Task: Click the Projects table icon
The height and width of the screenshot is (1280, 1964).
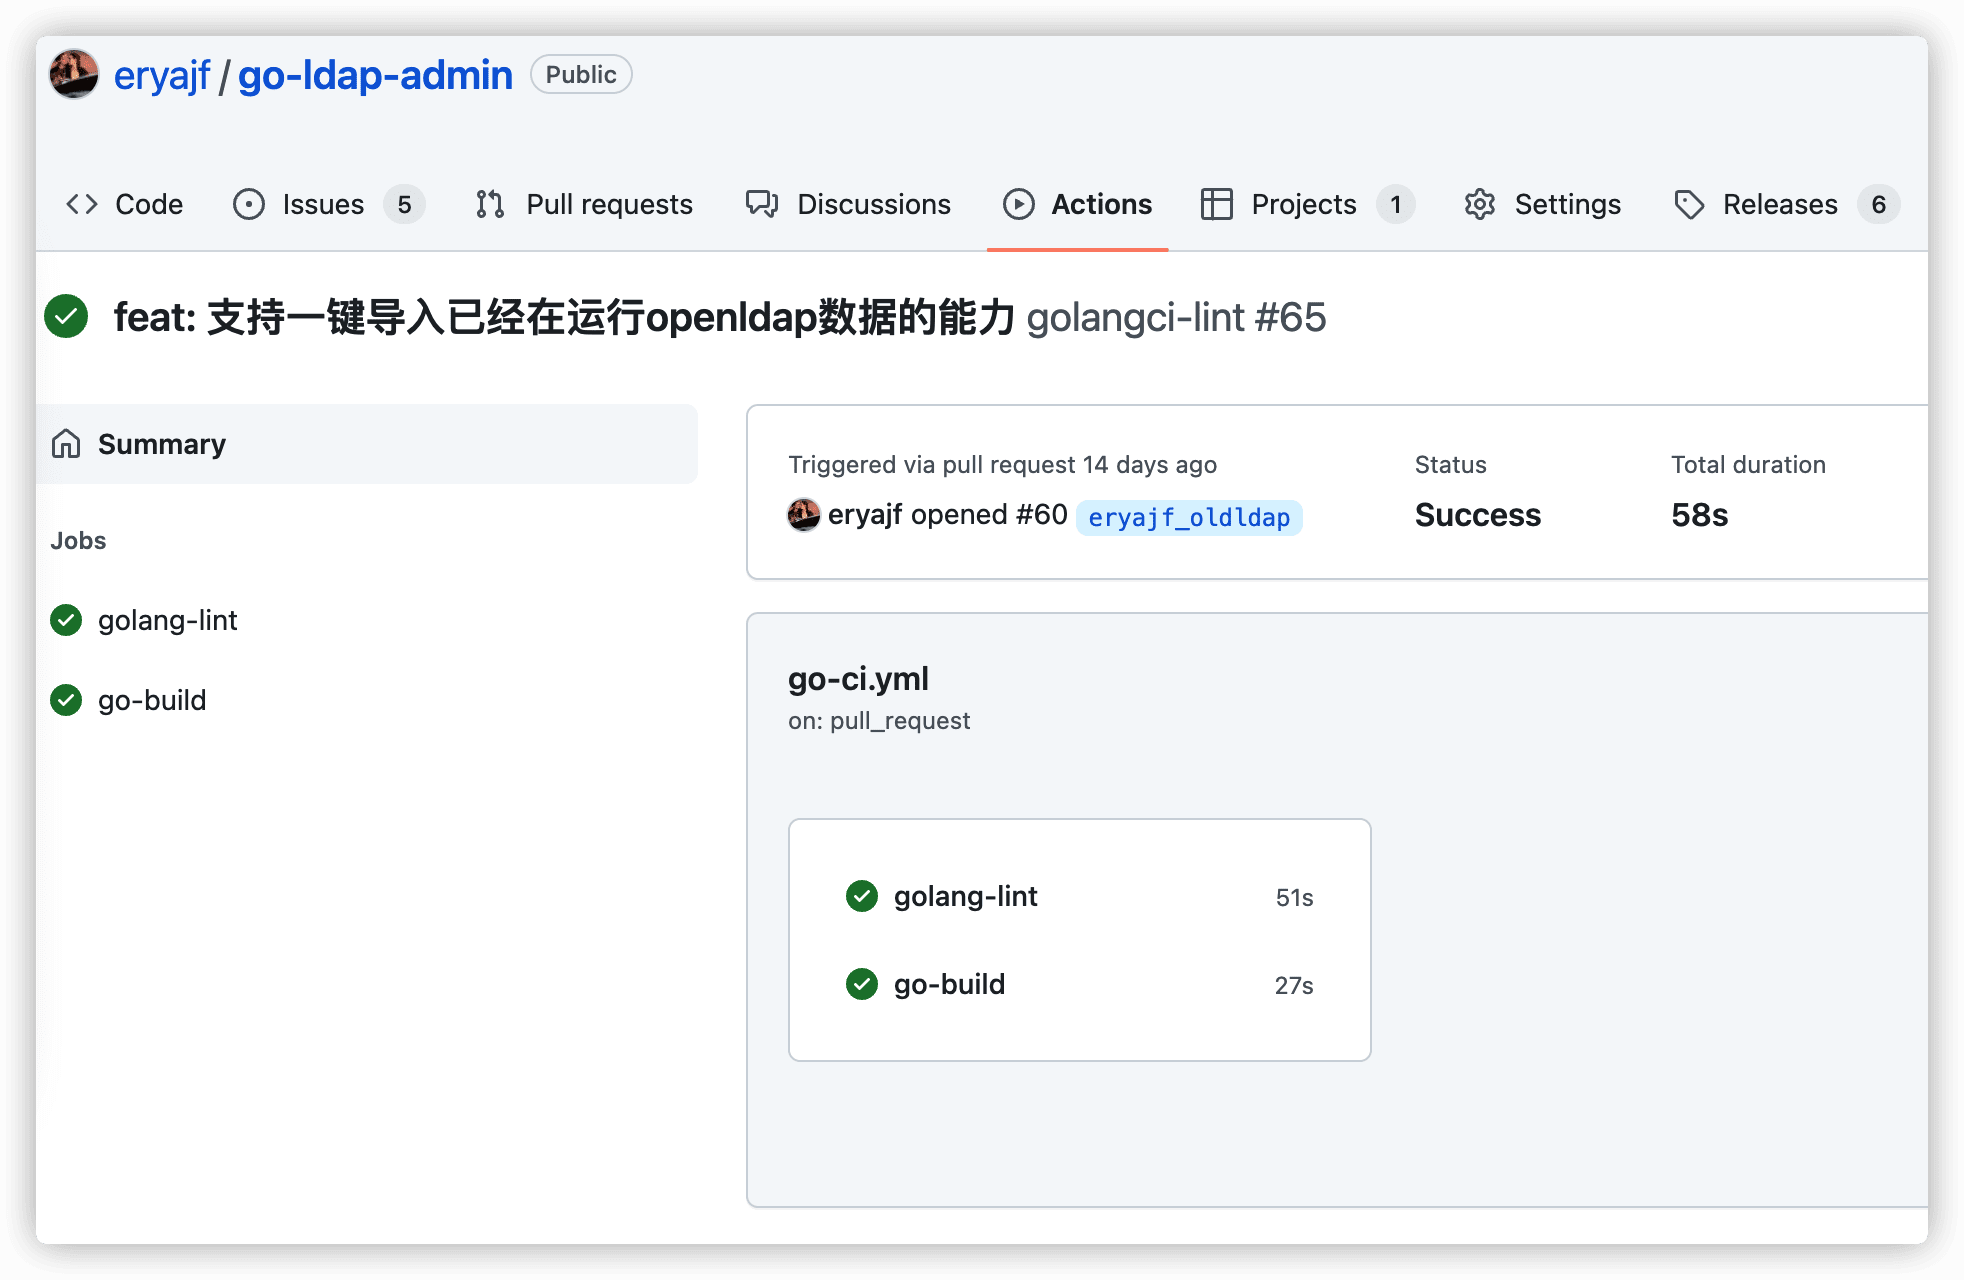Action: 1216,204
